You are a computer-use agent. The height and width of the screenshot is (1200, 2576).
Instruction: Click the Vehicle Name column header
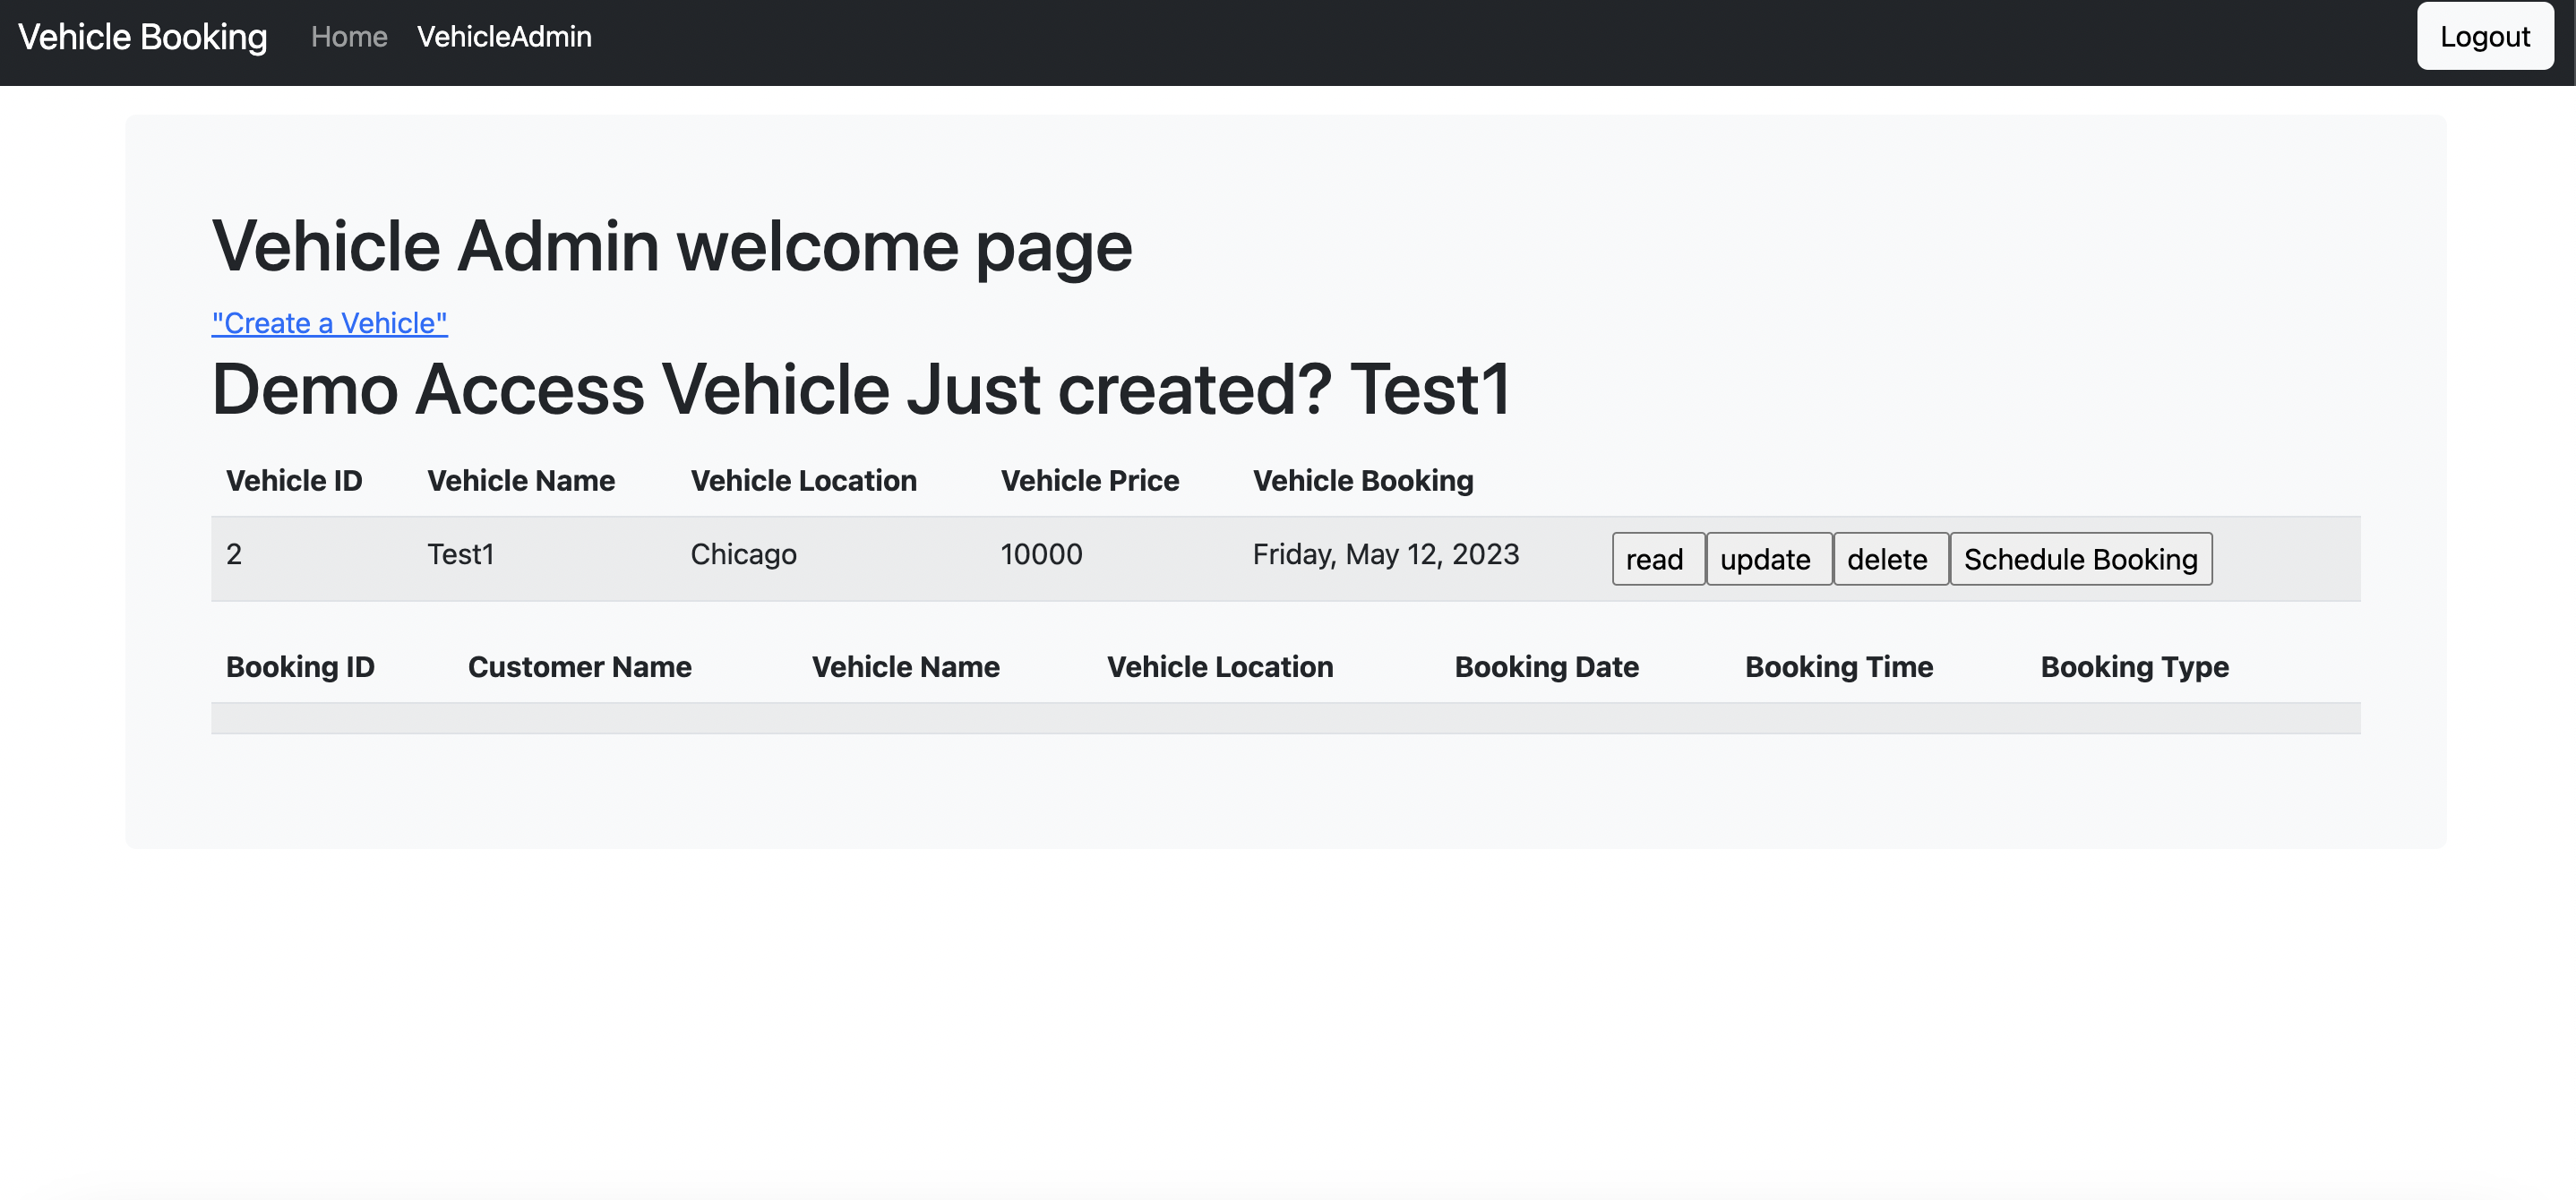coord(521,480)
